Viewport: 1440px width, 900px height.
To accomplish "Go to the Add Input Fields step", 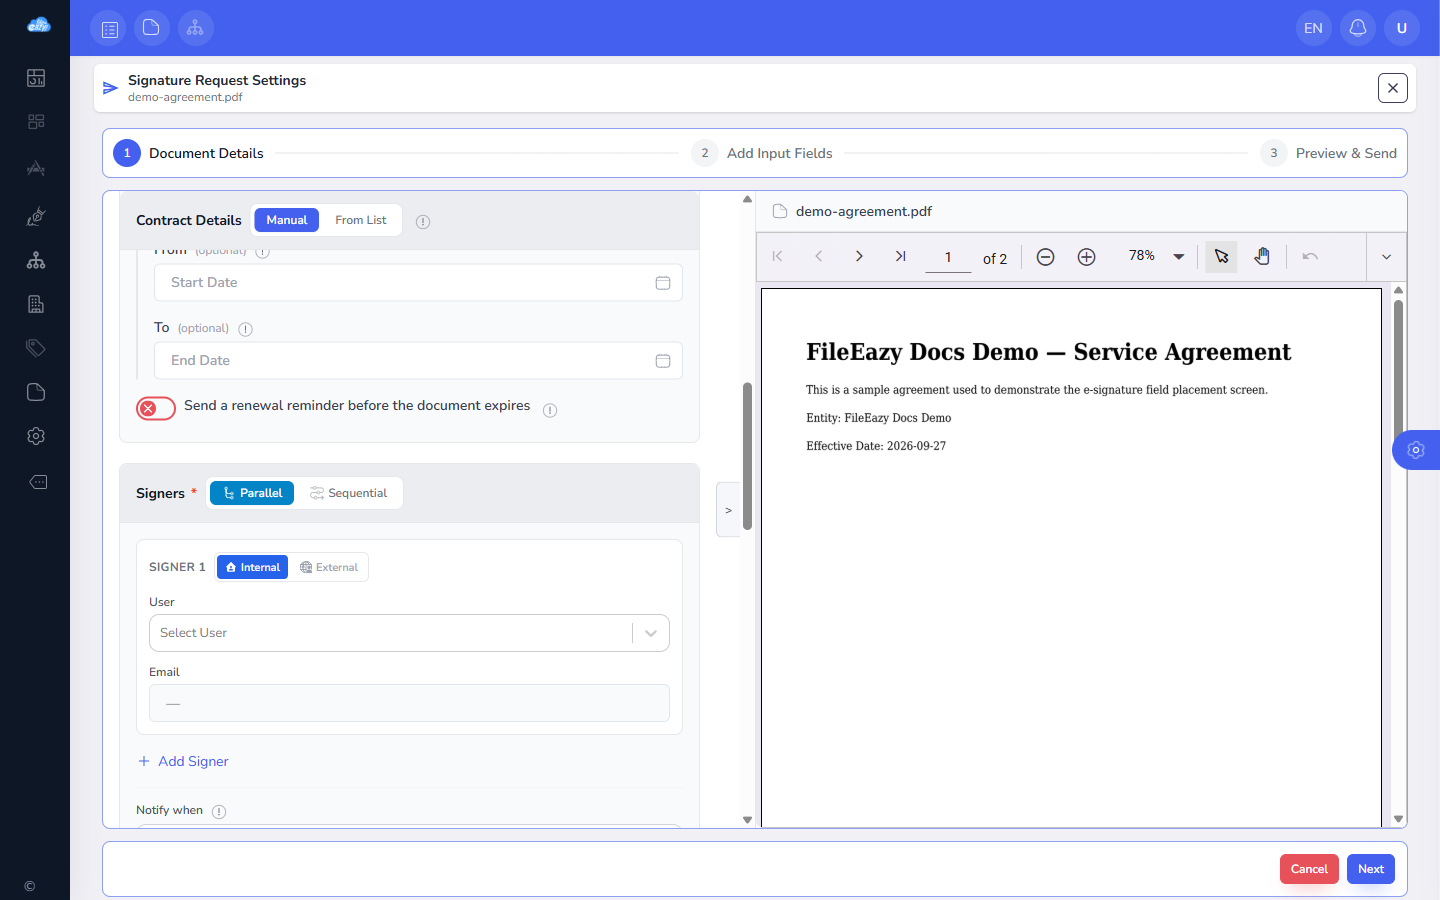I will (762, 153).
